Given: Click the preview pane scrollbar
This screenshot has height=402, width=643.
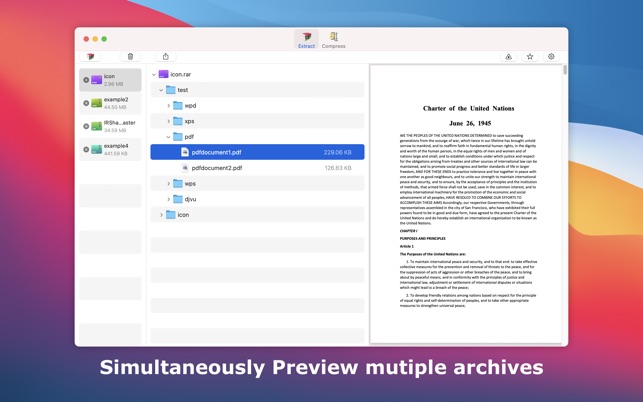Looking at the screenshot, I should coord(565,70).
